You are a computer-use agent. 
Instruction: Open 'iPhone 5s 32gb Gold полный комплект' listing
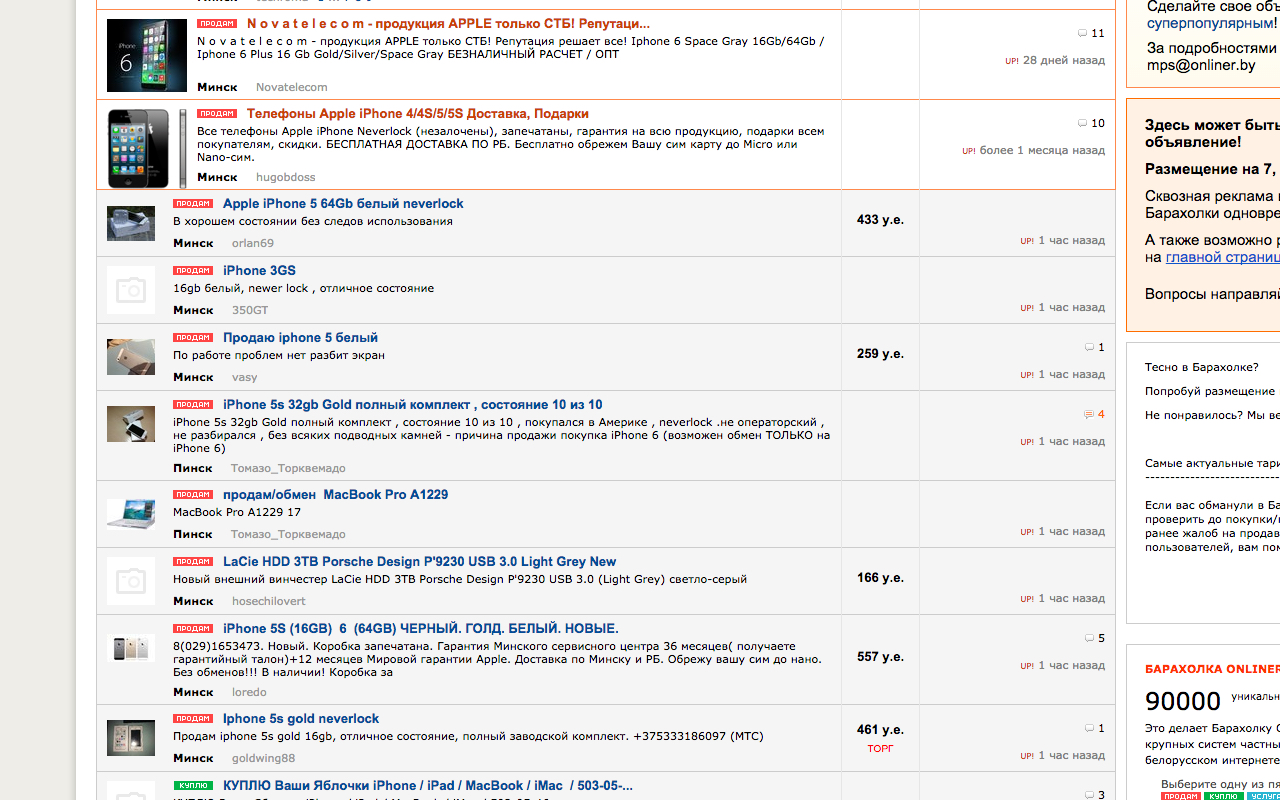coord(412,404)
